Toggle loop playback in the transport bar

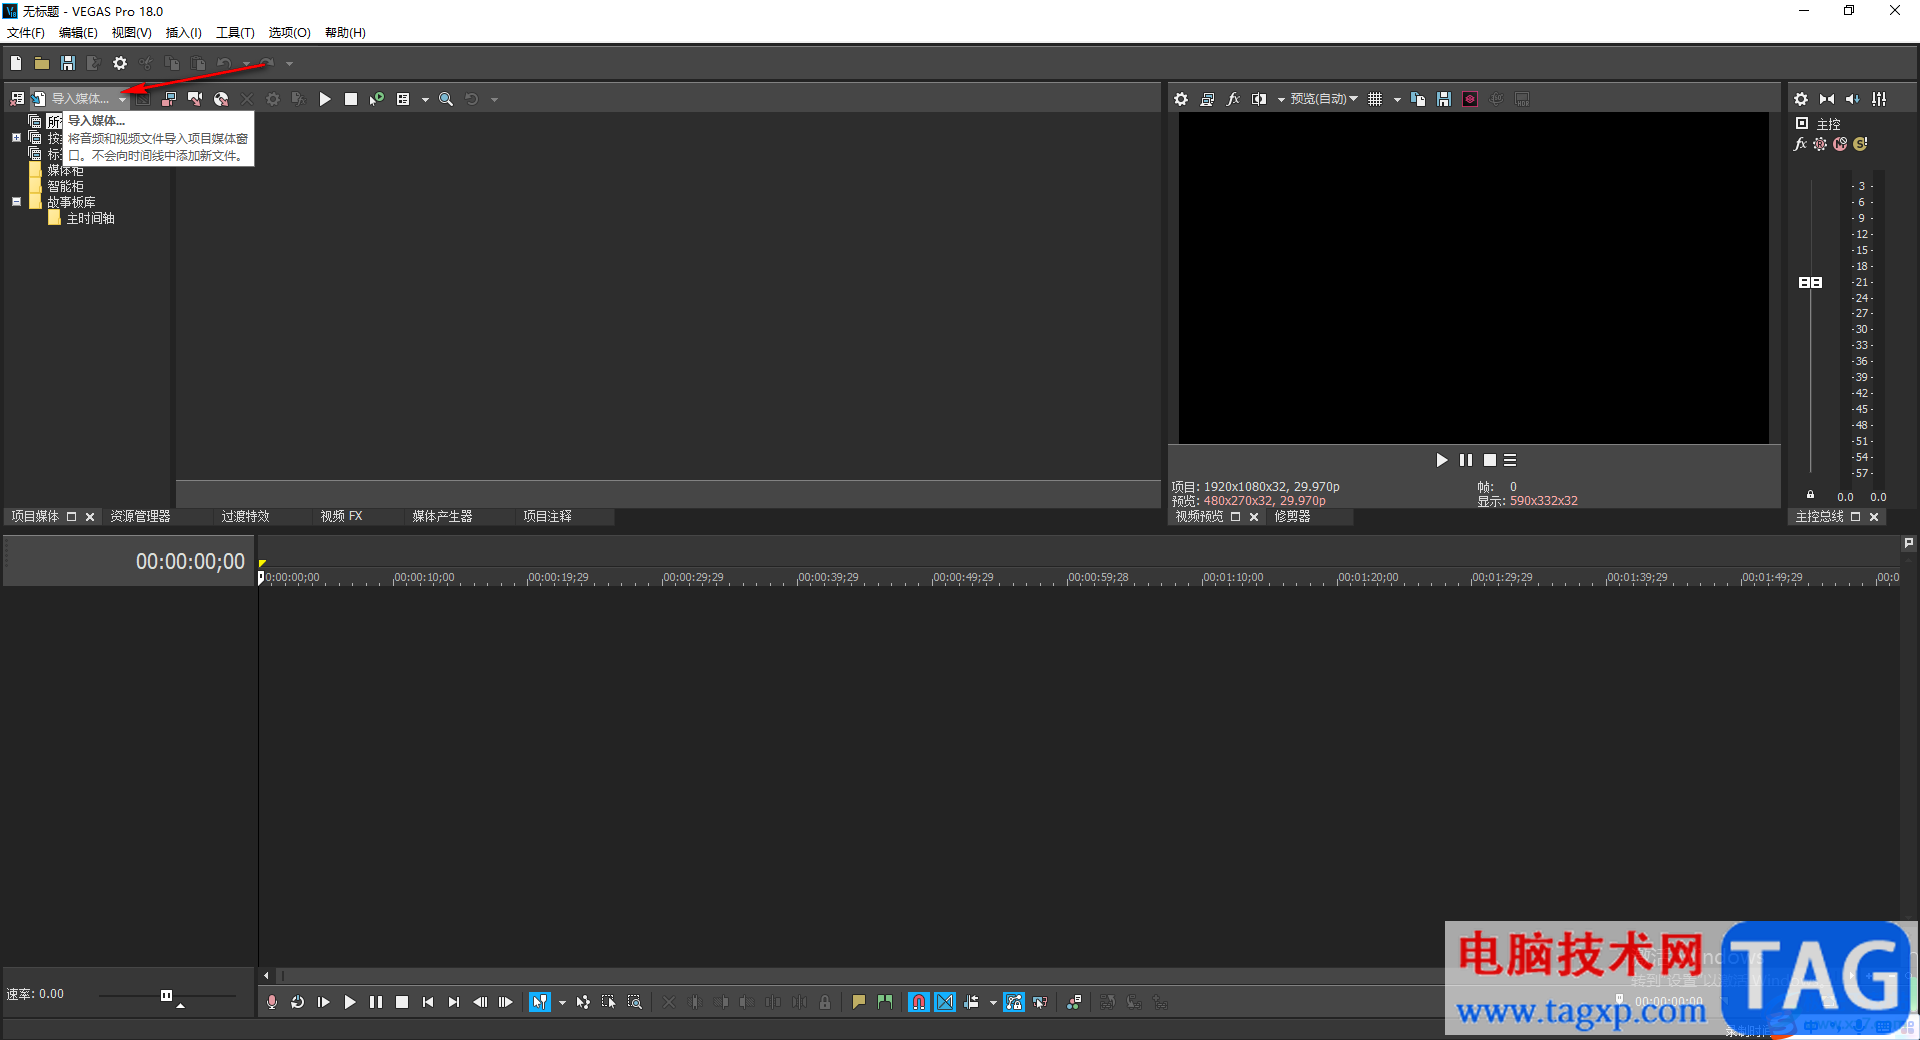click(298, 1002)
